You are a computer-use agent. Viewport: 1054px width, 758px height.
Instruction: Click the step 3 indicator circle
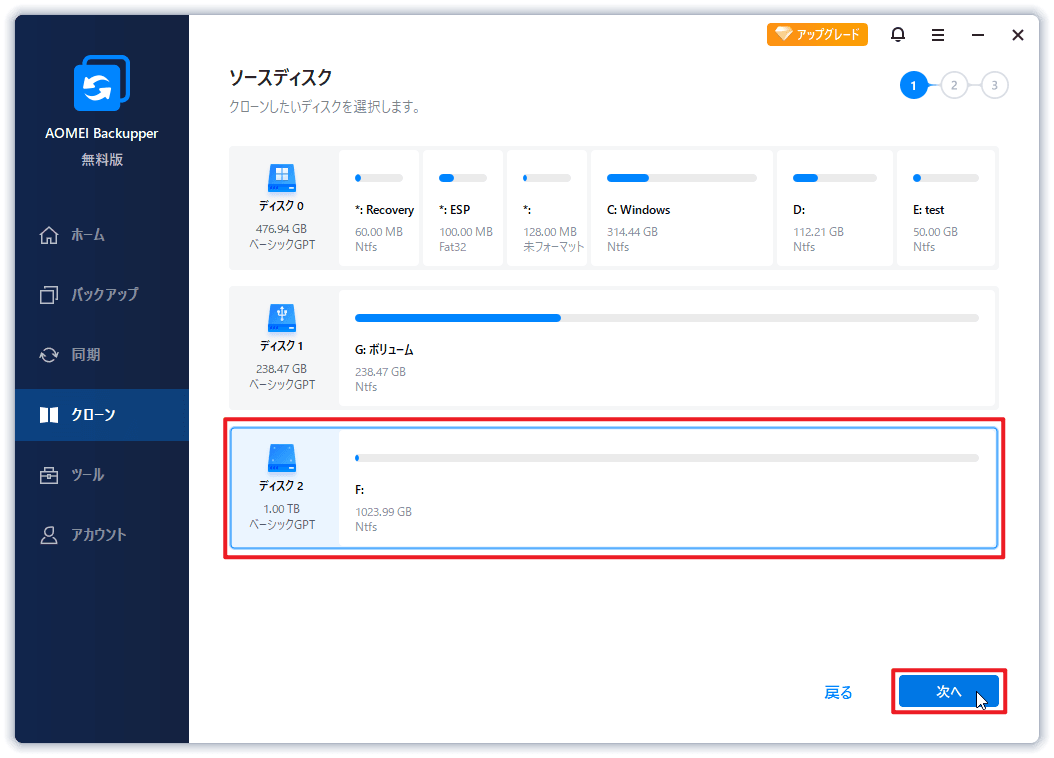(994, 86)
